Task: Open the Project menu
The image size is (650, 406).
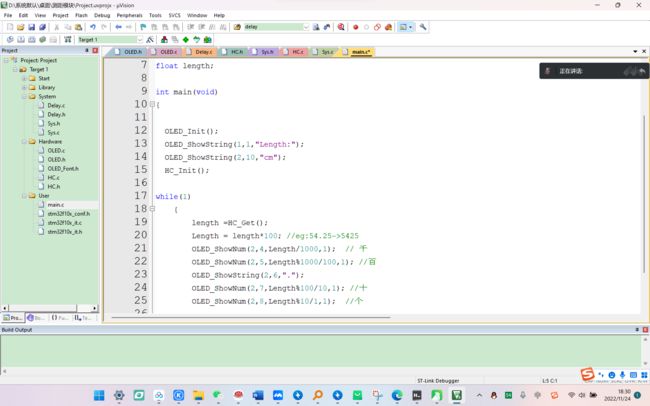Action: 61,15
